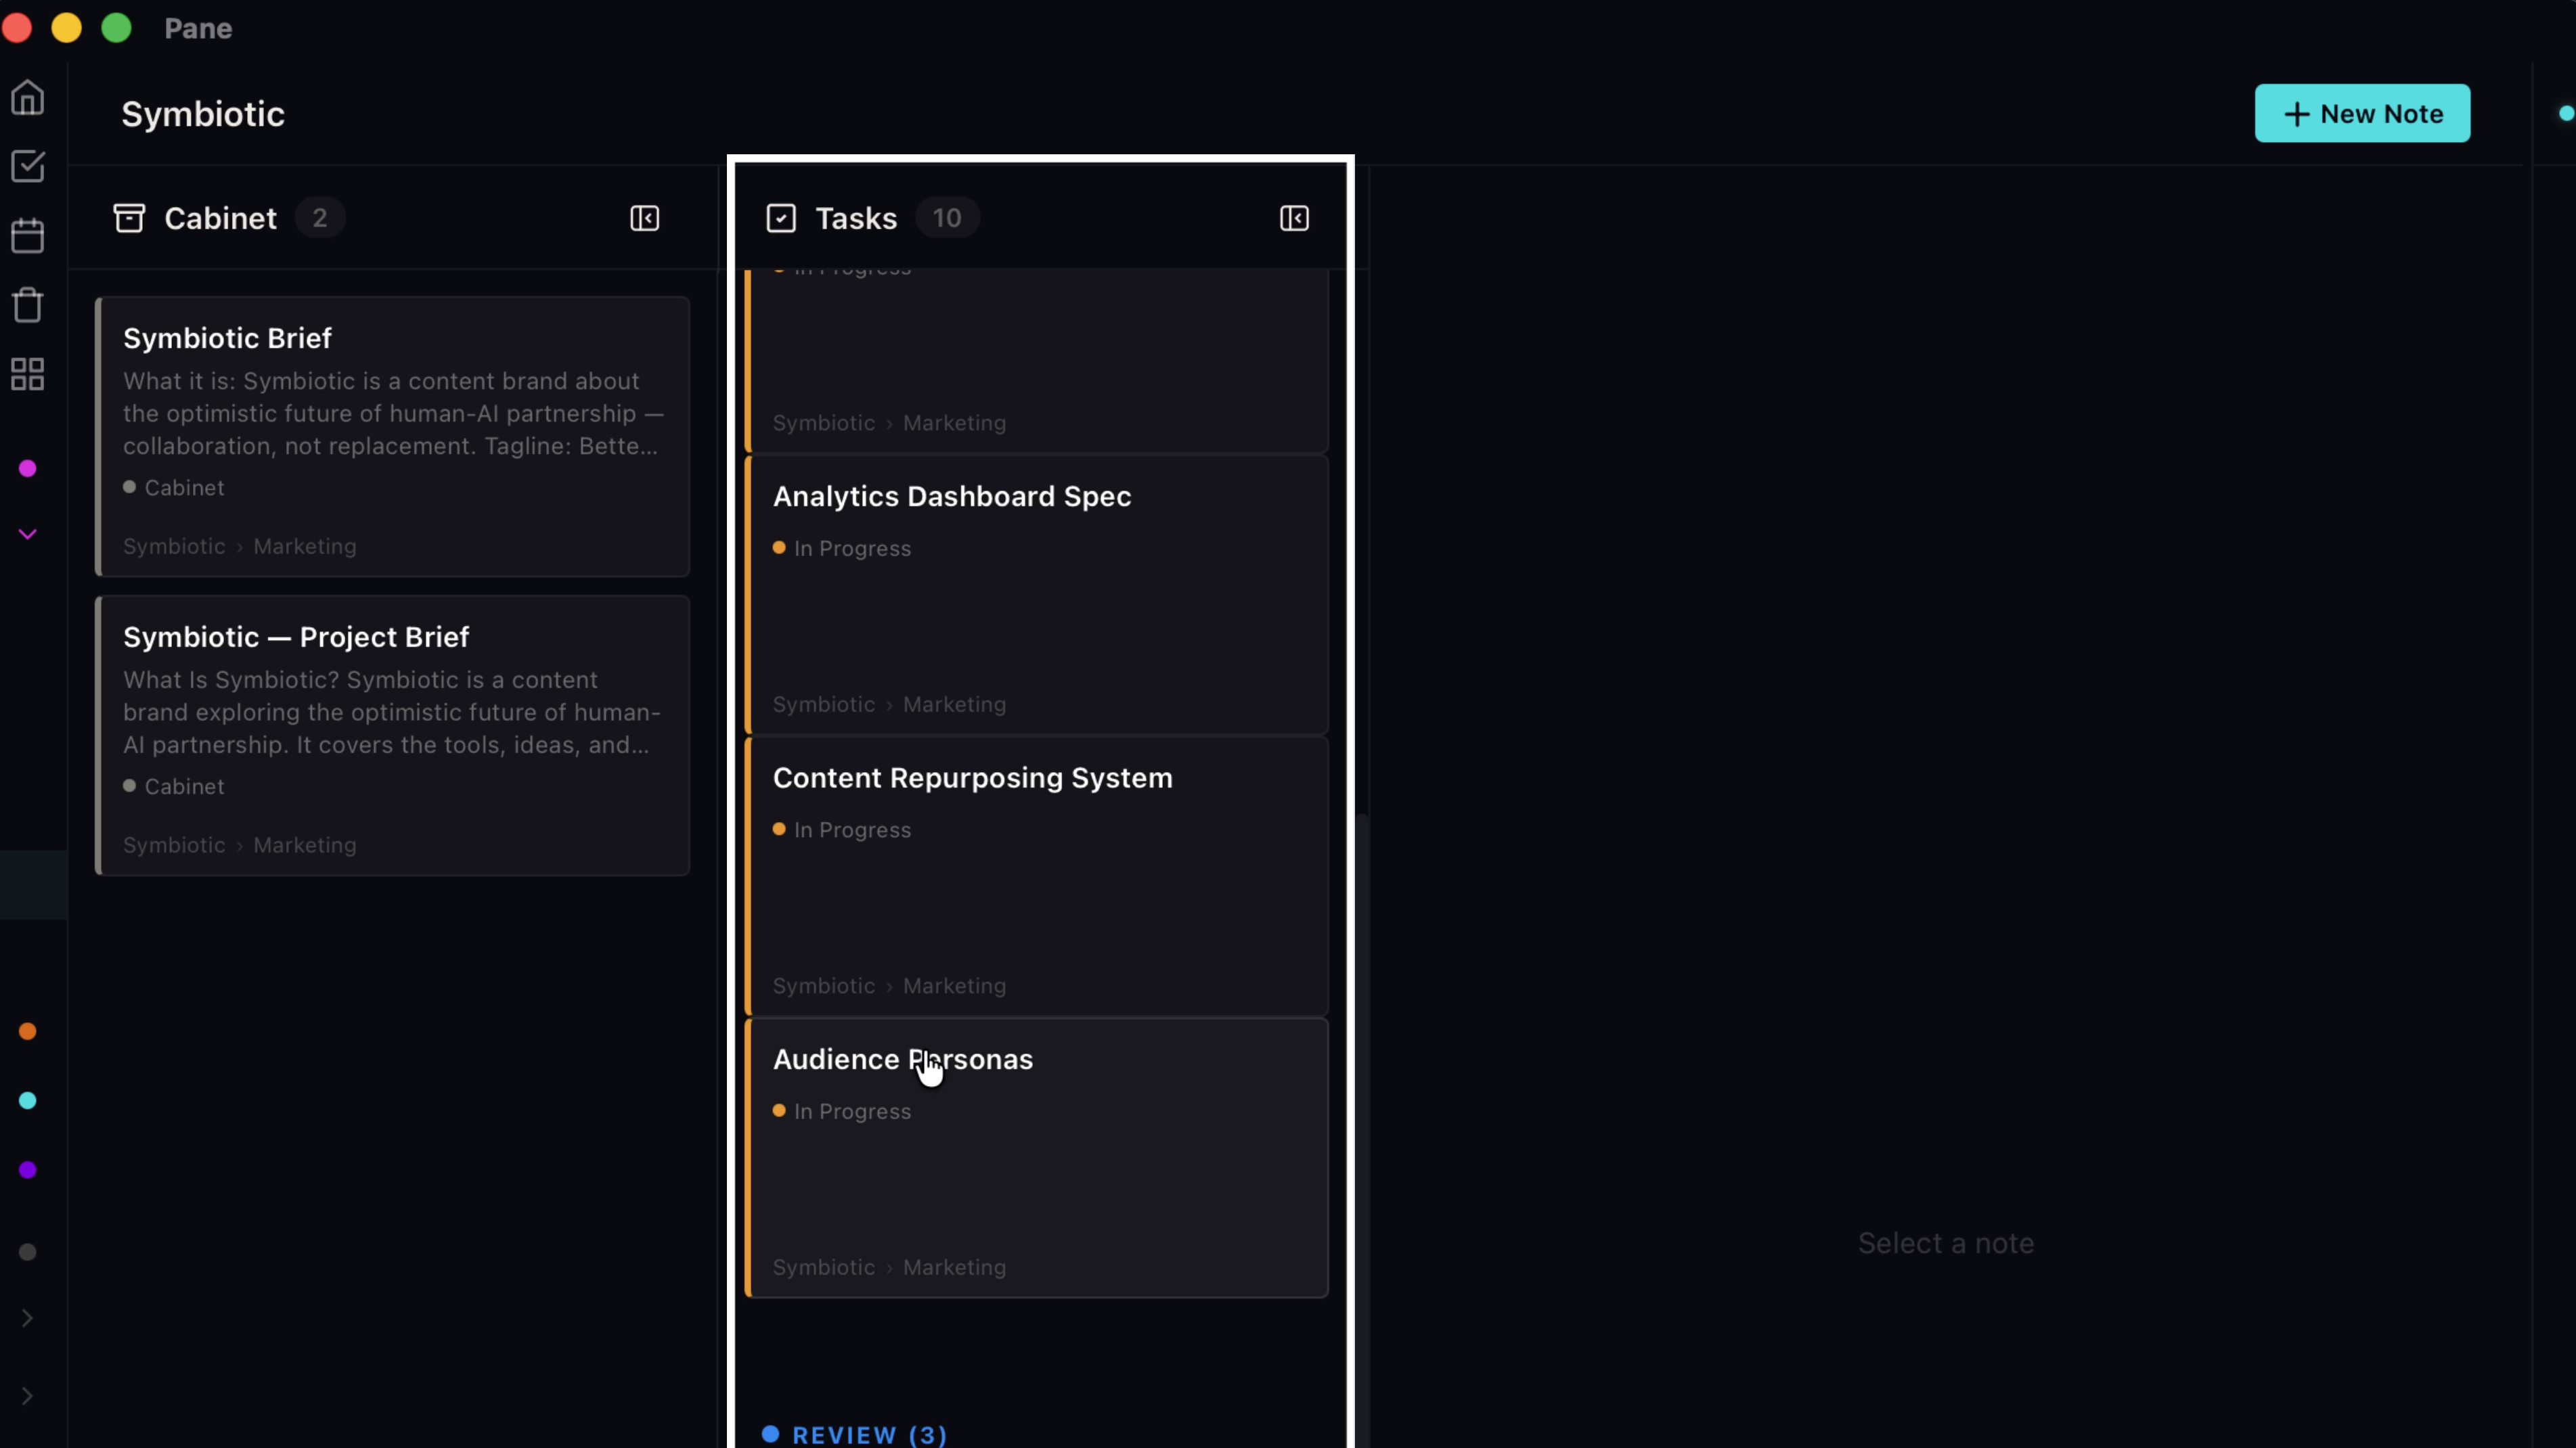Select the magenta workspace dot in sidebar
Image resolution: width=2576 pixels, height=1448 pixels.
pos(28,469)
